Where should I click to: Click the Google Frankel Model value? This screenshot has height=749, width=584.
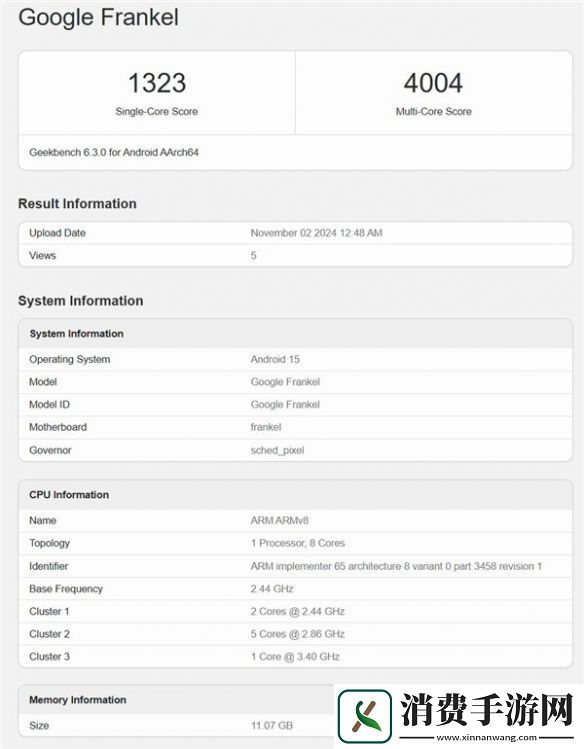pyautogui.click(x=285, y=382)
